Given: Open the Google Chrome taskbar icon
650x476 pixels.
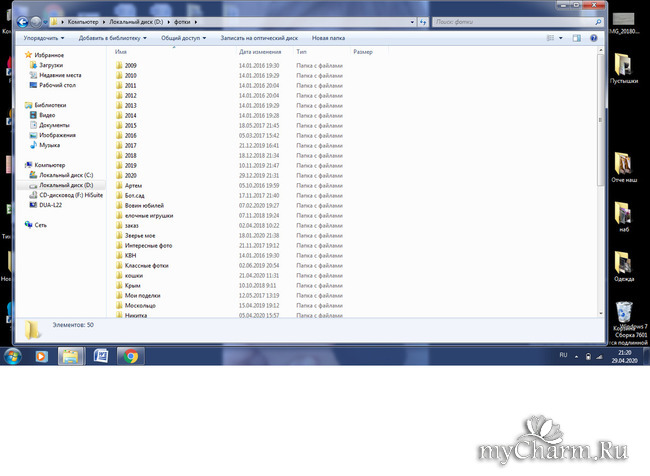Looking at the screenshot, I should click(128, 355).
